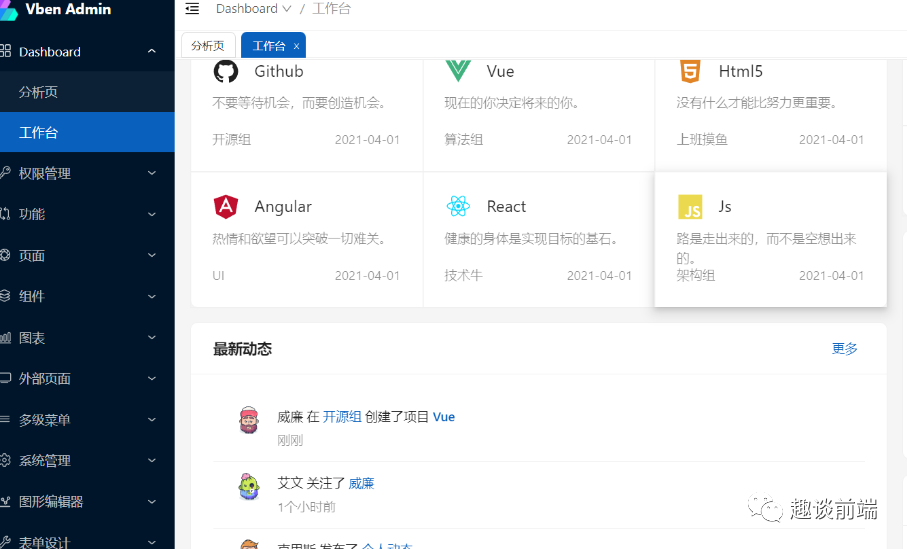Click the 1个小时前 timestamp under 艾文
Image resolution: width=907 pixels, height=549 pixels.
[306, 507]
